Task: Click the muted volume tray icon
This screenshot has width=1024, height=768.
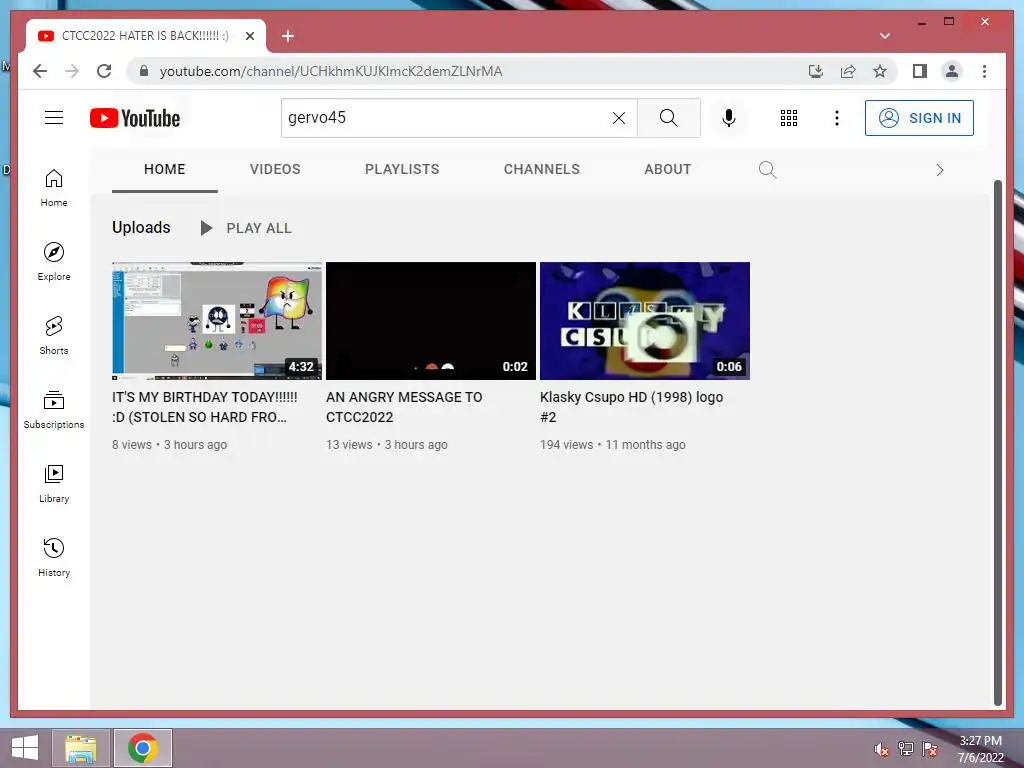Action: [881, 749]
